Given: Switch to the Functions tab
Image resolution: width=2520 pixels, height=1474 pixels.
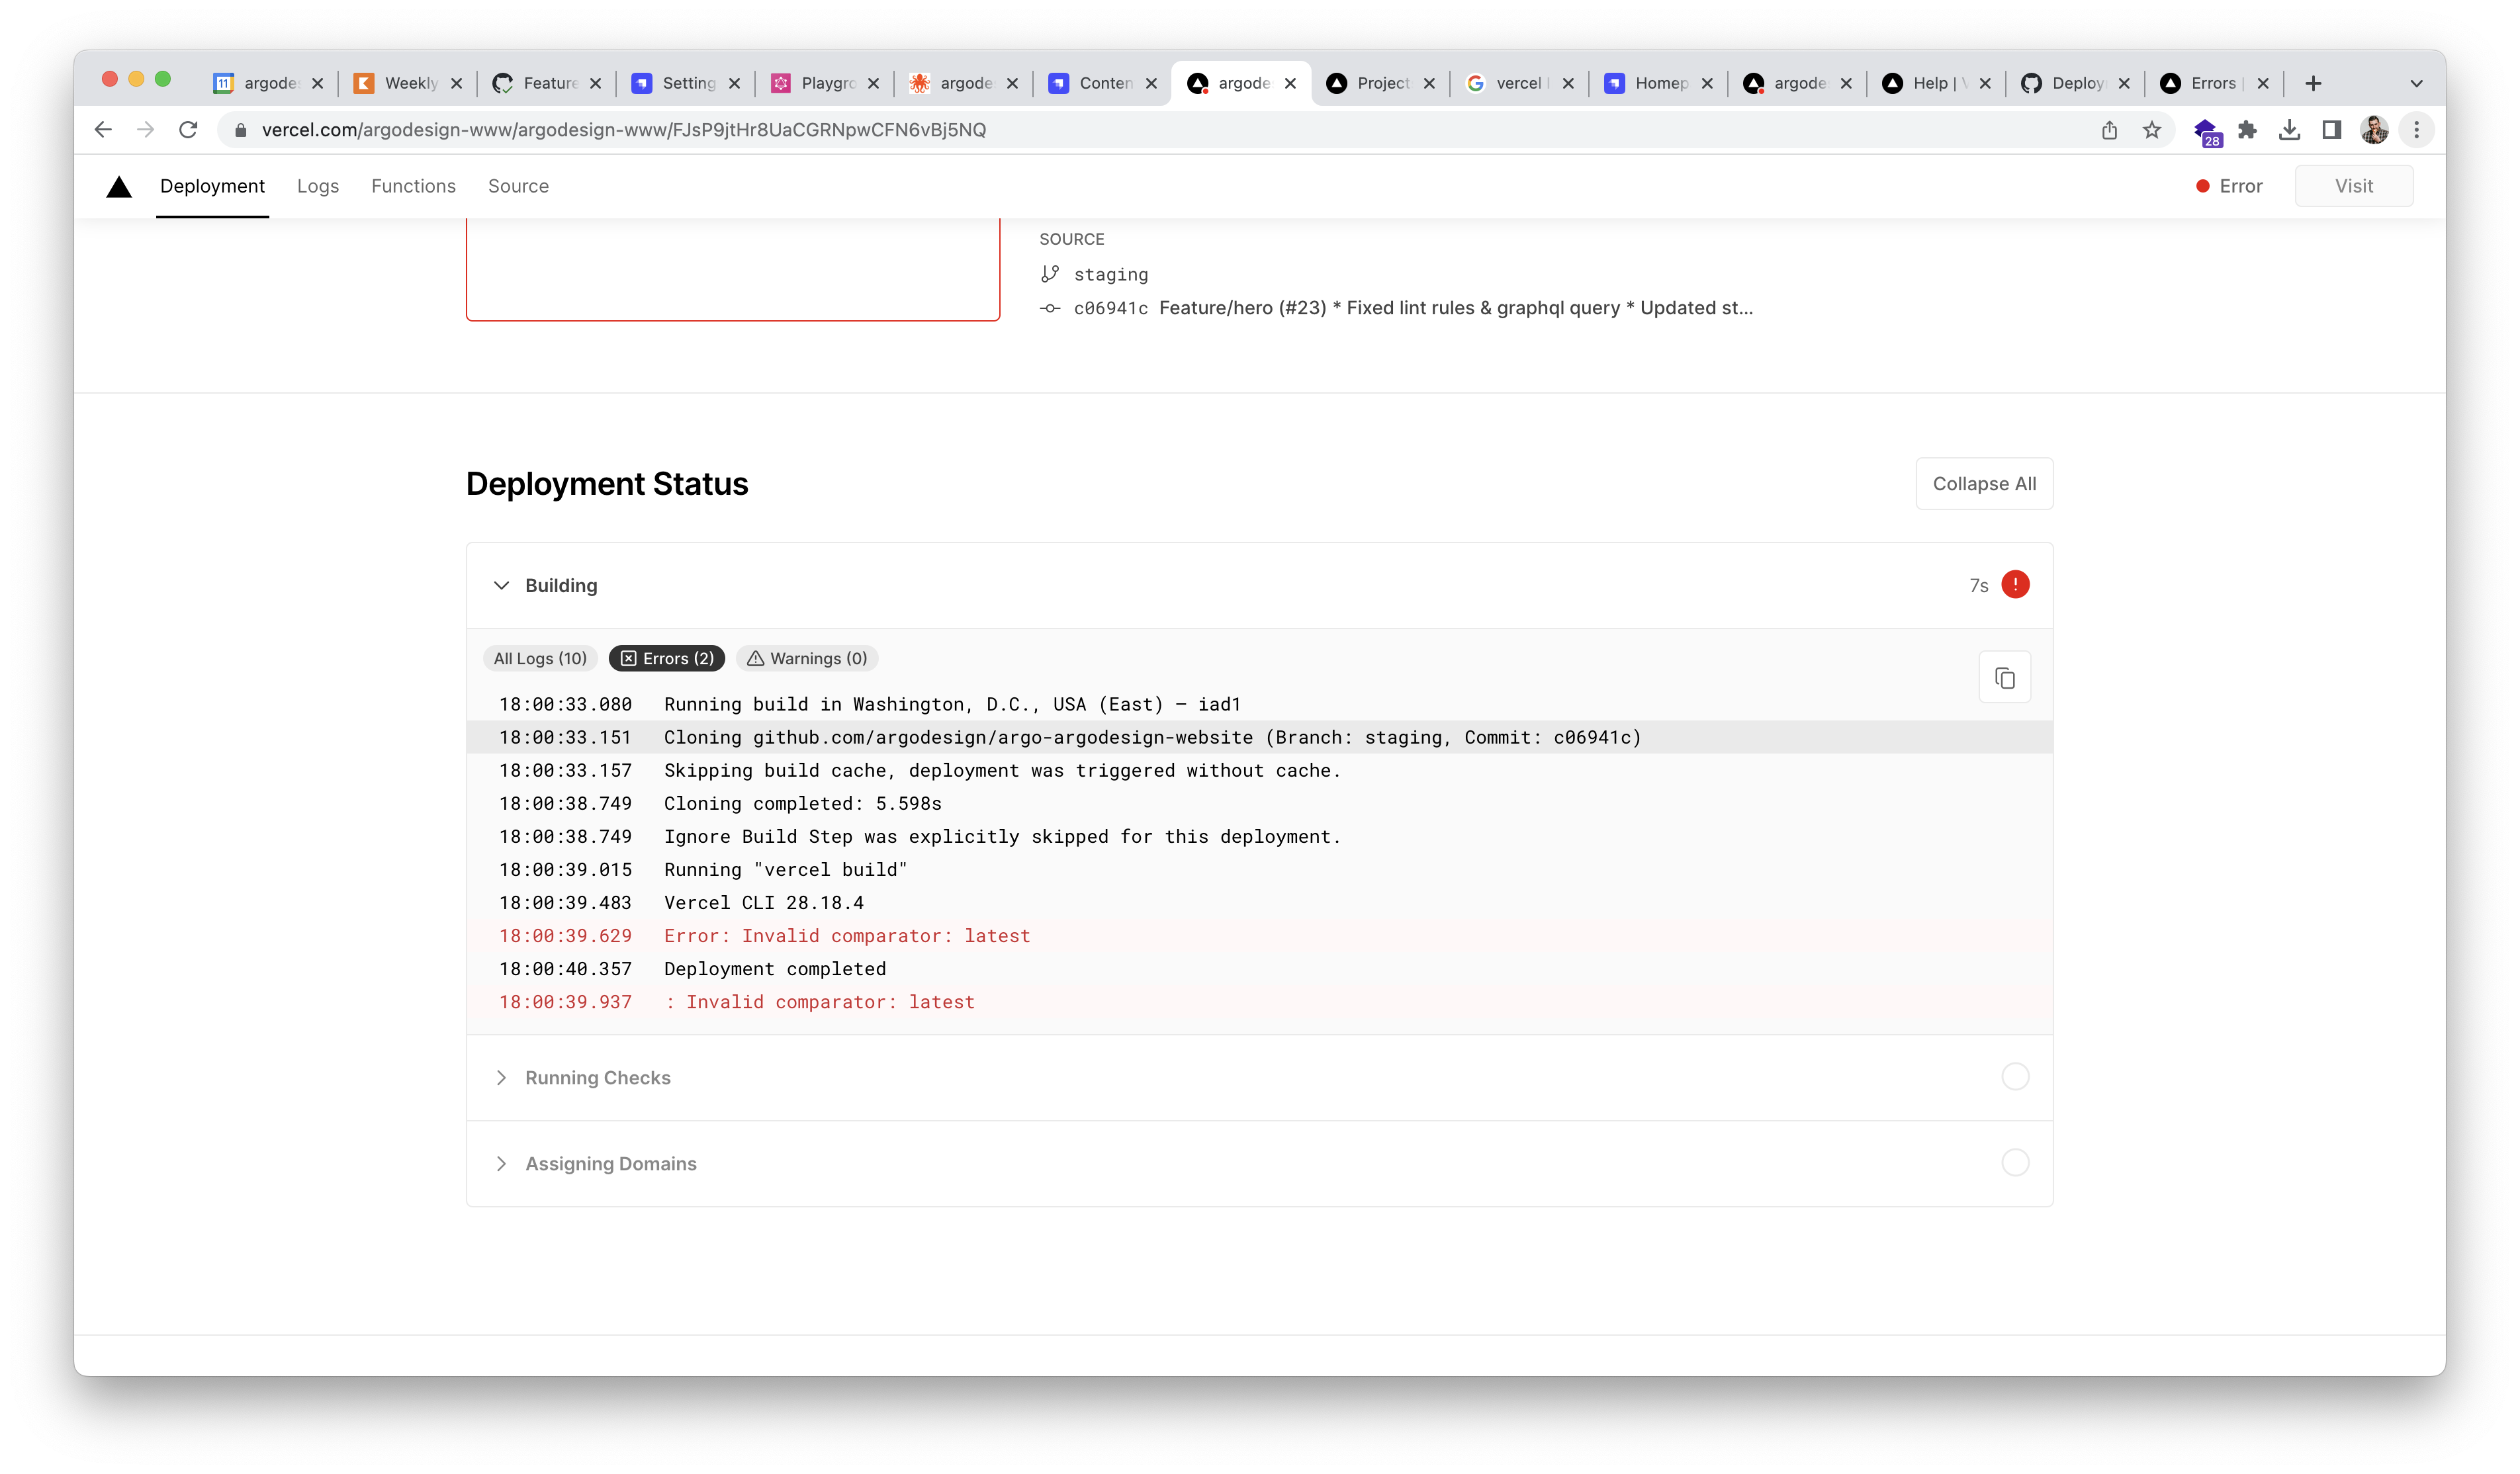Looking at the screenshot, I should pos(413,186).
